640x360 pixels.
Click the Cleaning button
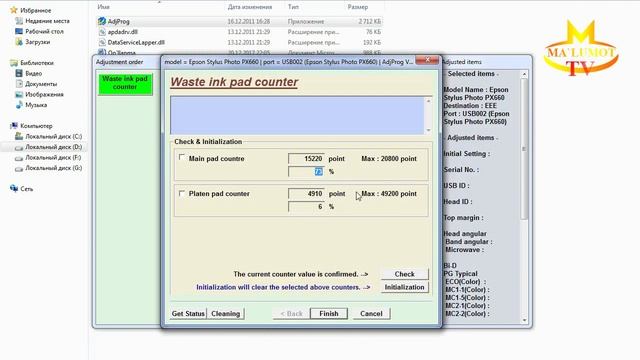pos(226,313)
